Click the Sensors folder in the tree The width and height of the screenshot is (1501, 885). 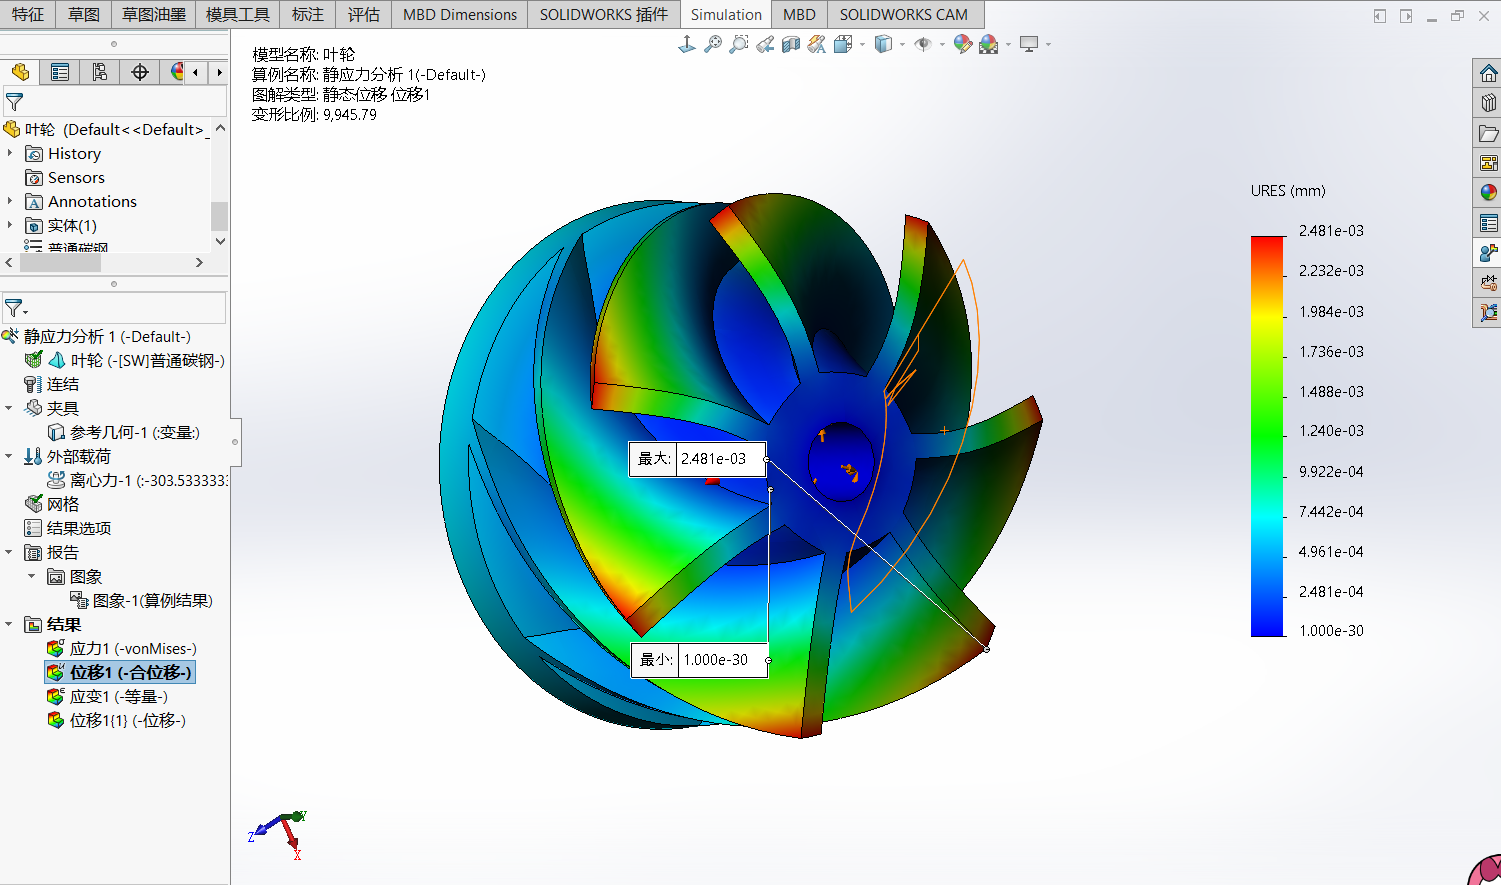pyautogui.click(x=65, y=177)
